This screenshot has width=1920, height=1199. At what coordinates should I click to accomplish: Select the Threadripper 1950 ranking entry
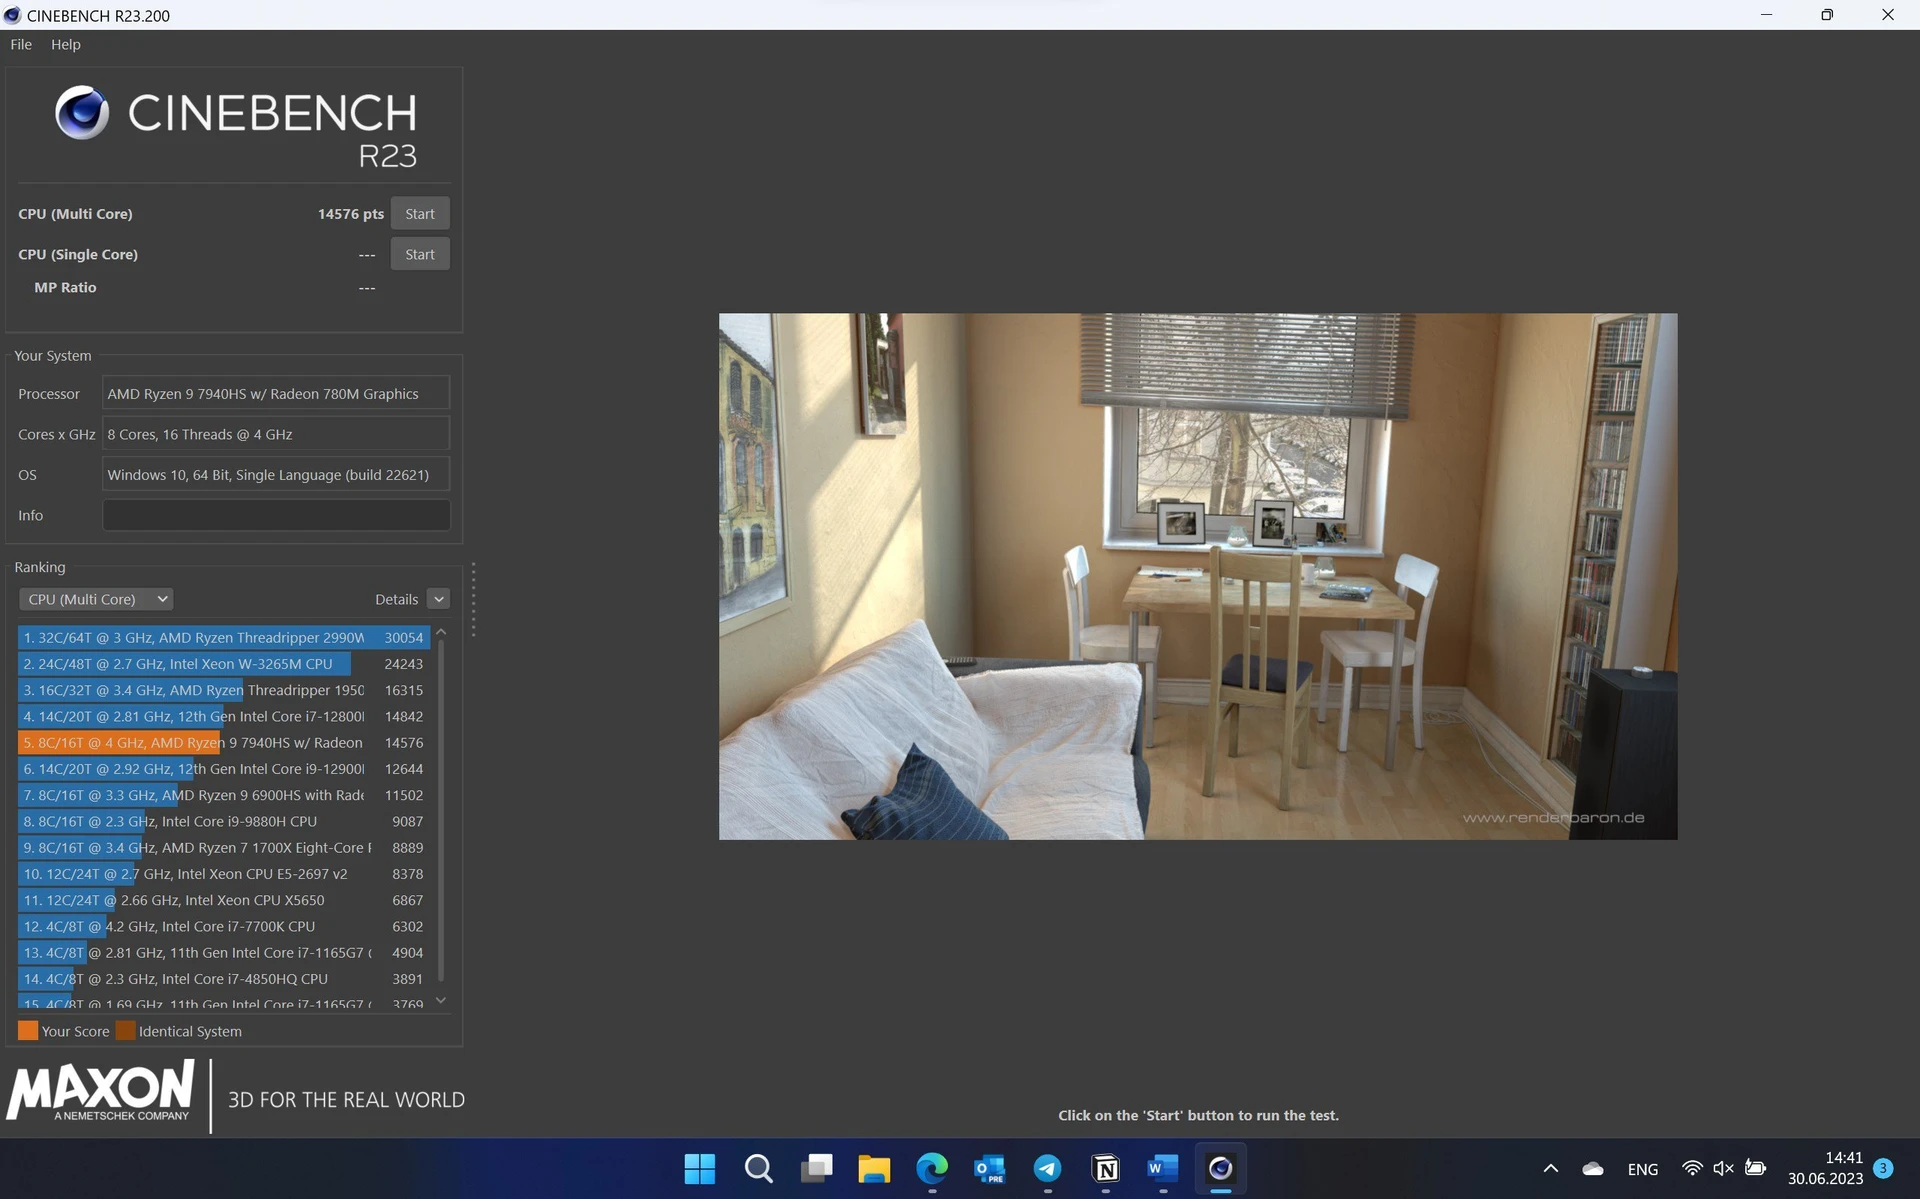[224, 690]
